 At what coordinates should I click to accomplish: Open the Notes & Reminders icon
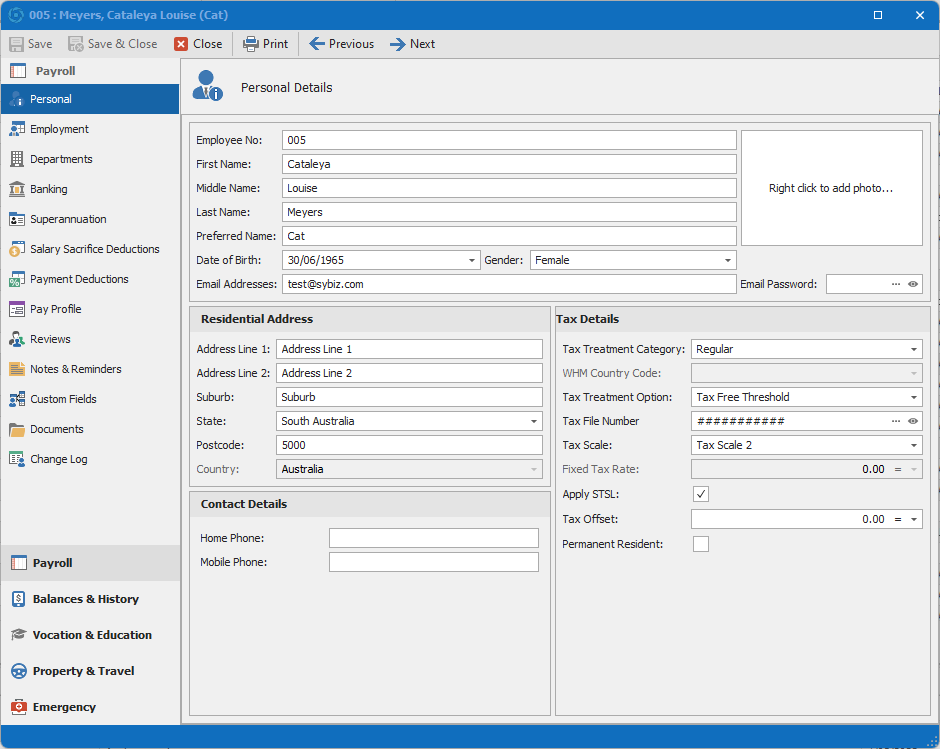(x=17, y=369)
